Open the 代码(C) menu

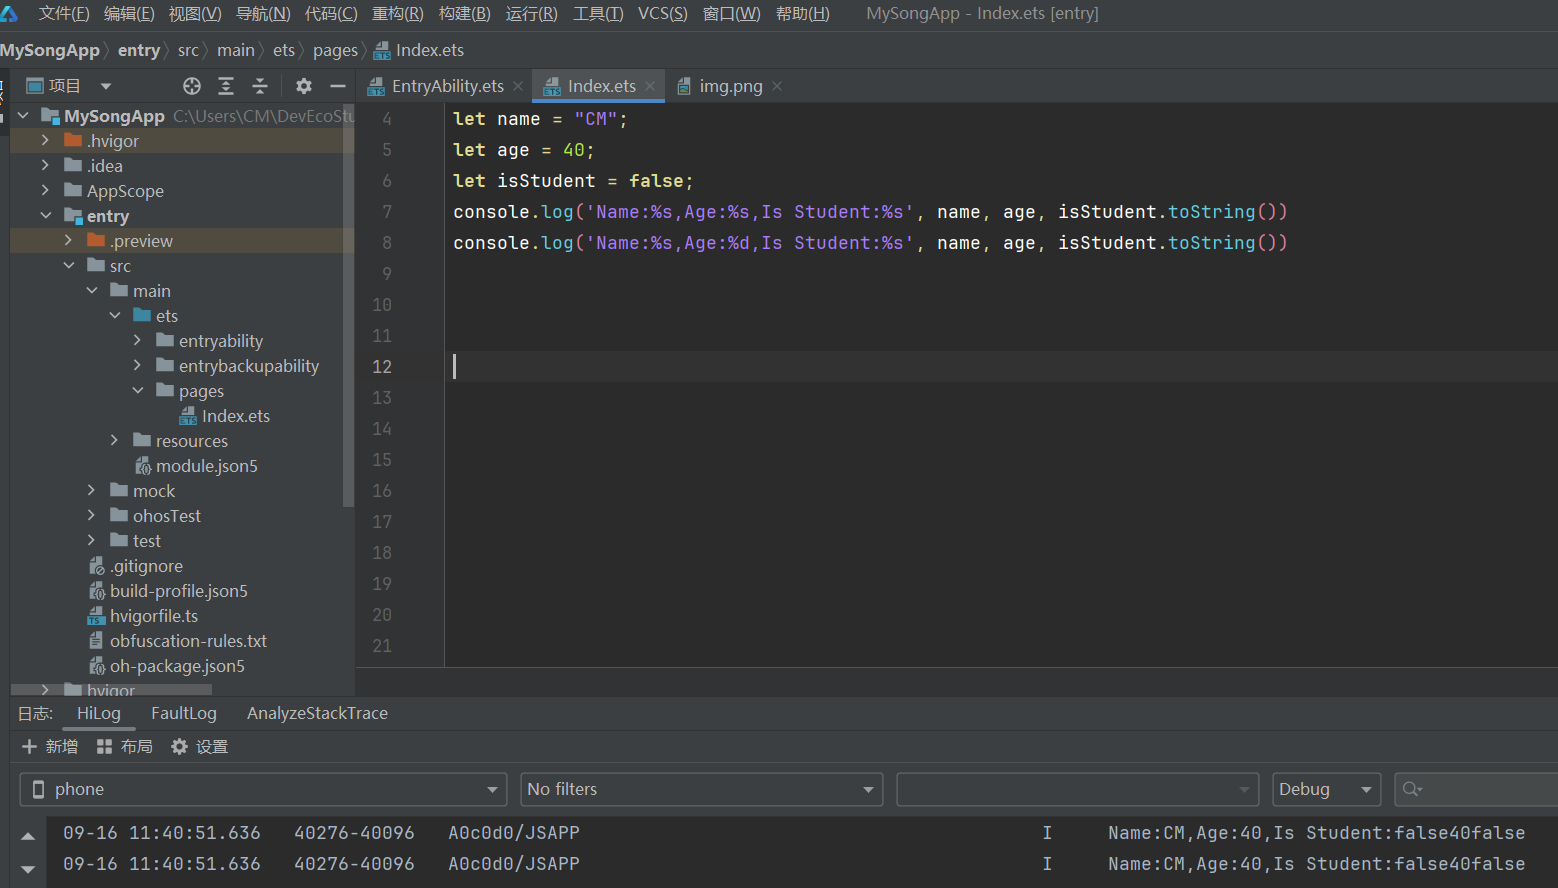click(x=331, y=14)
